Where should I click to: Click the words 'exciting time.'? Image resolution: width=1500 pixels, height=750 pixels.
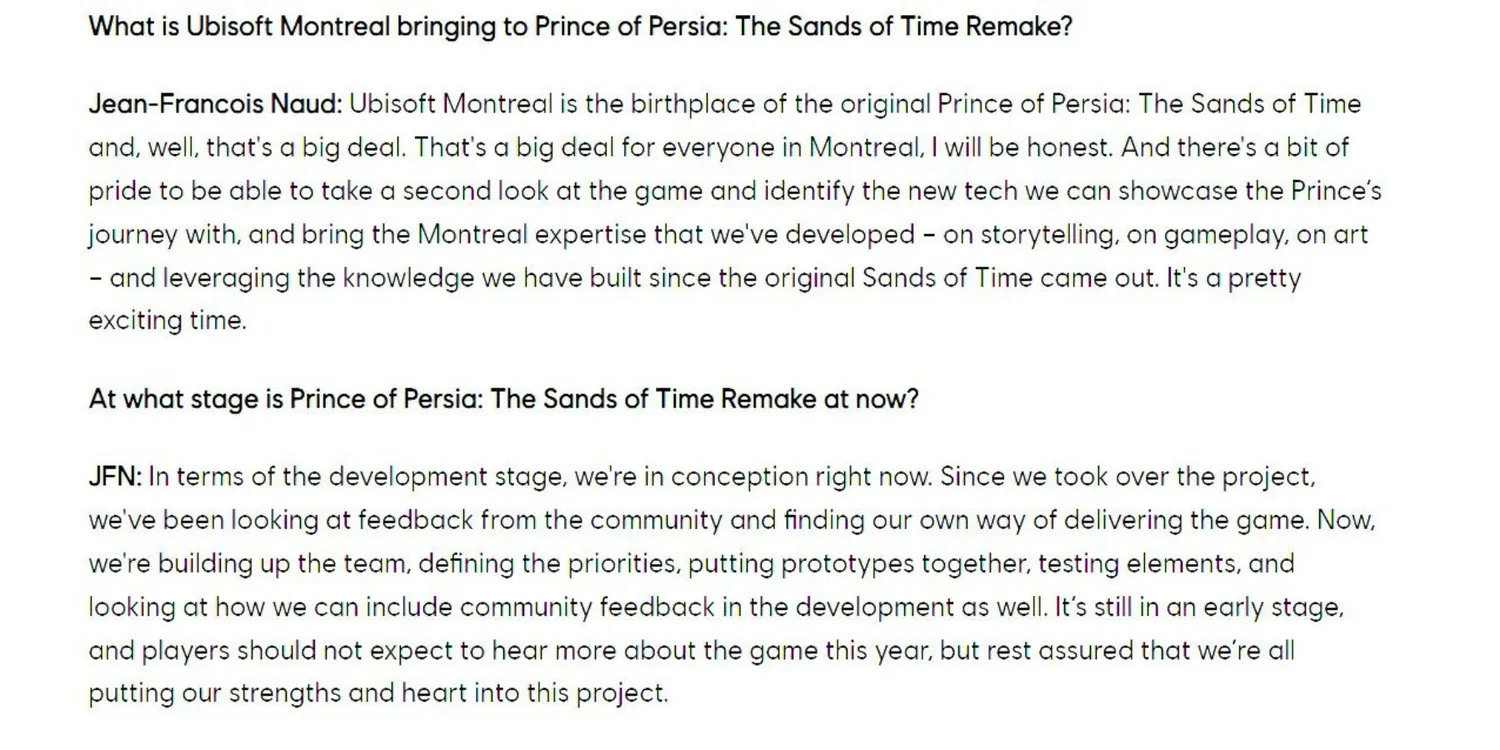pyautogui.click(x=167, y=322)
